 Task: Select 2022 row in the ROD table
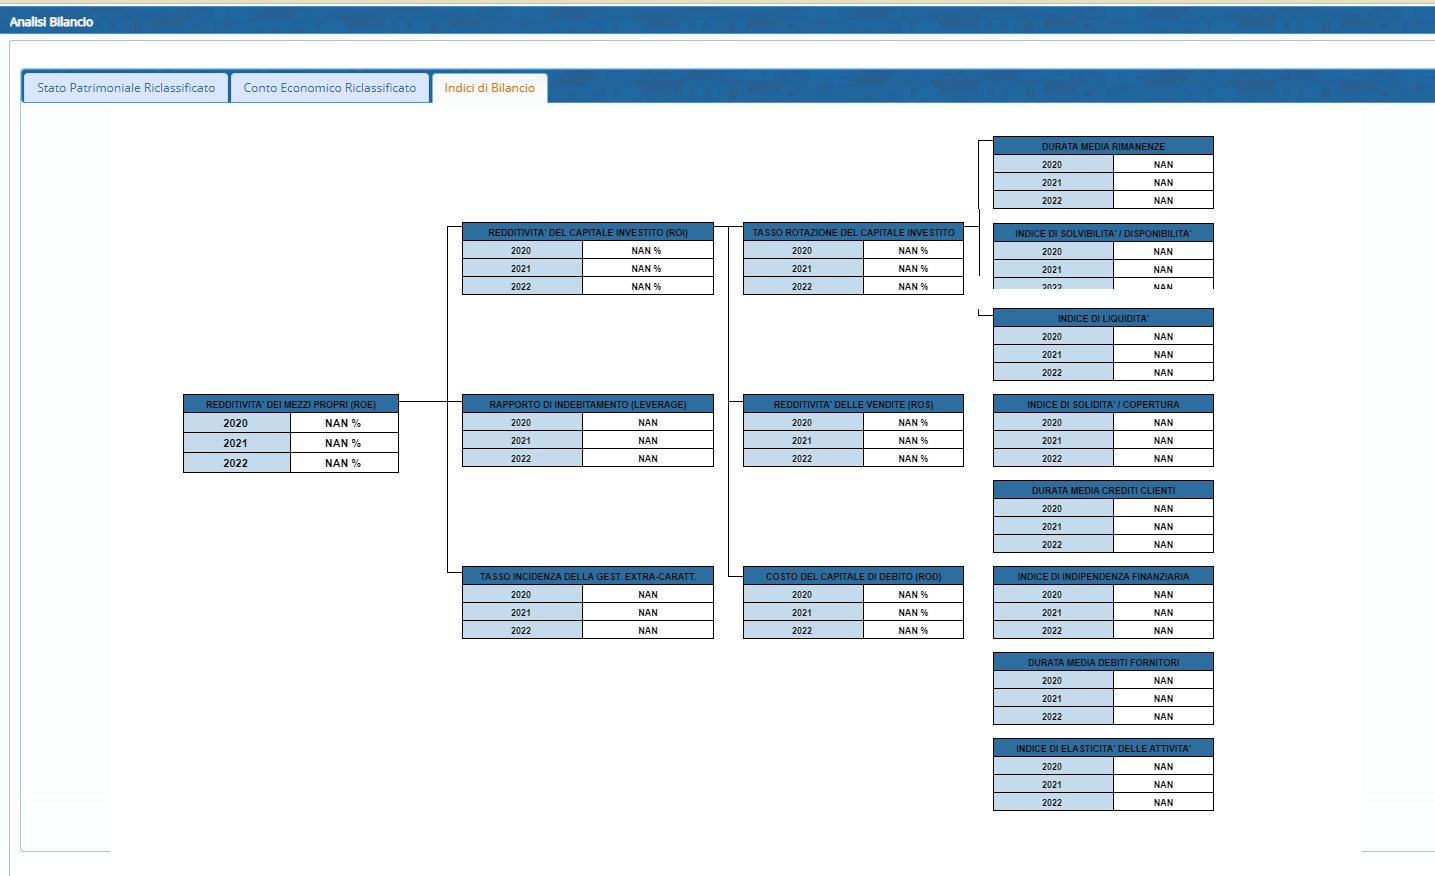point(802,631)
